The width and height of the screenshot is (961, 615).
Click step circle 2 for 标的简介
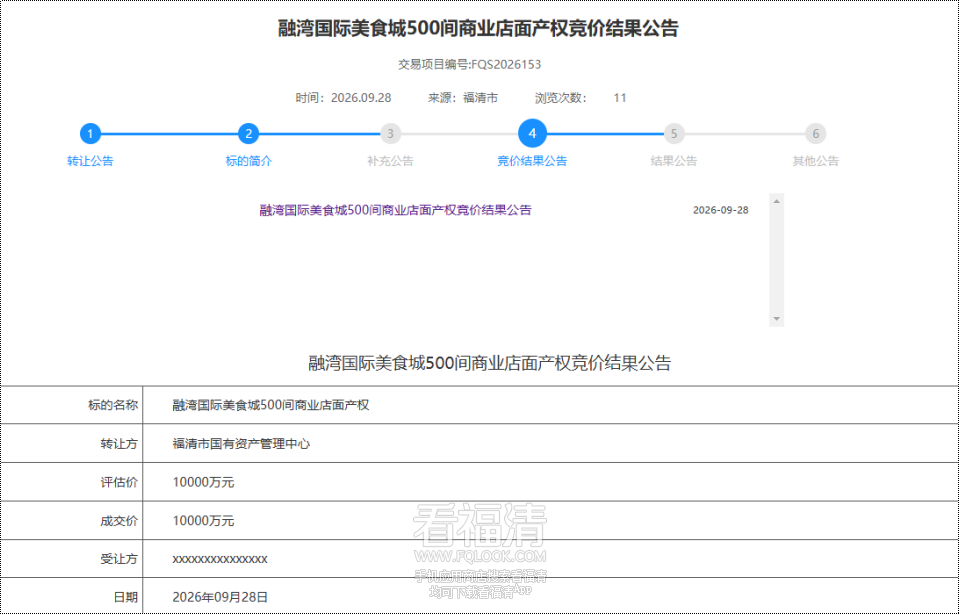(248, 134)
